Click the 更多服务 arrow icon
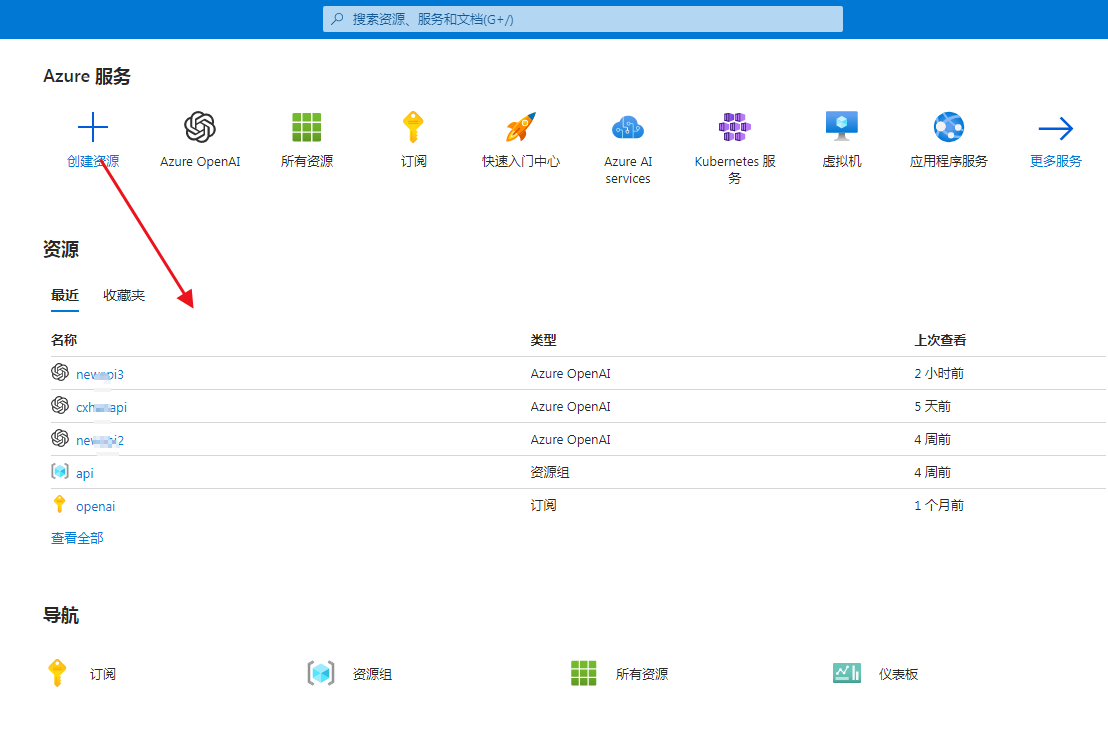Screen dimensions: 1108x732 click(1056, 129)
